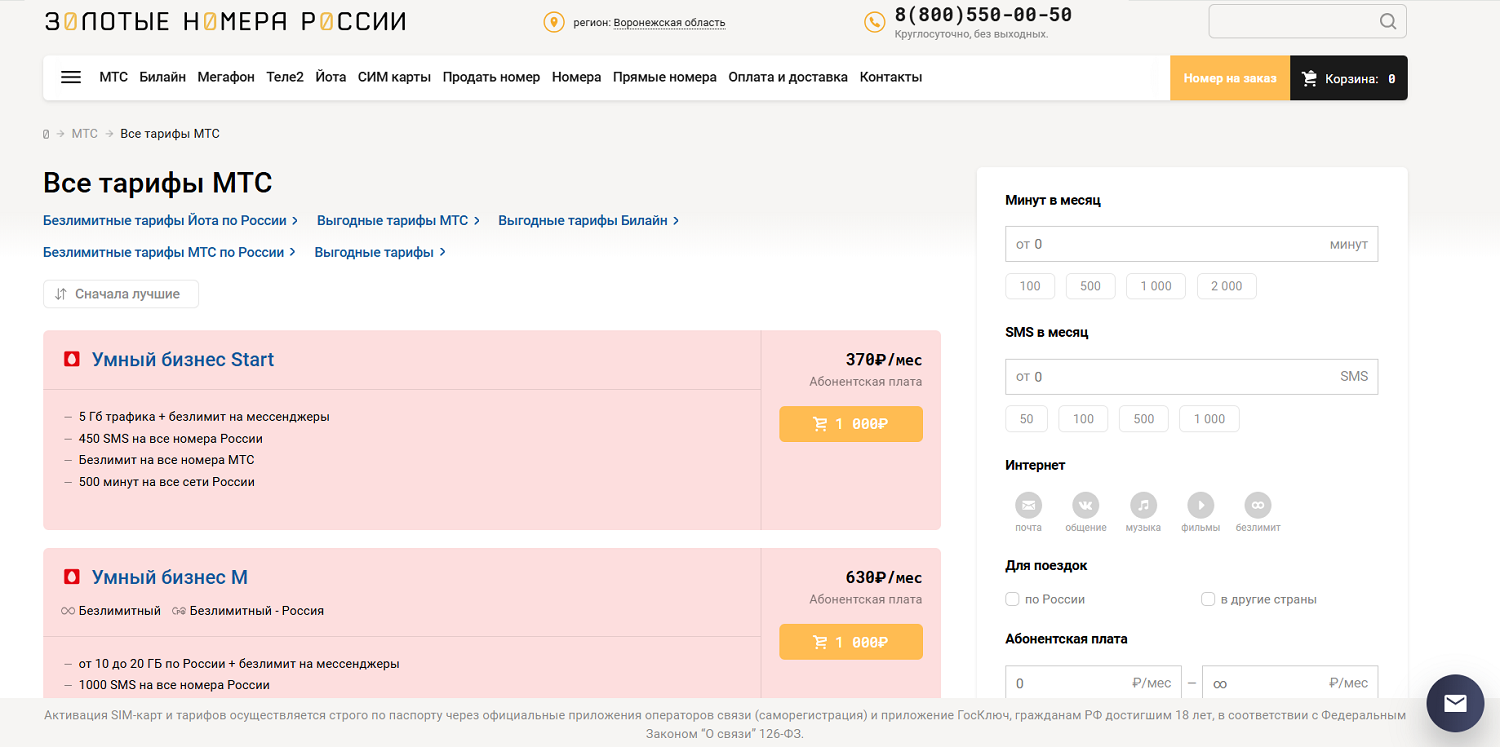This screenshot has width=1500, height=747.
Task: Open Умный бизнес M tariff title
Action: tap(170, 577)
